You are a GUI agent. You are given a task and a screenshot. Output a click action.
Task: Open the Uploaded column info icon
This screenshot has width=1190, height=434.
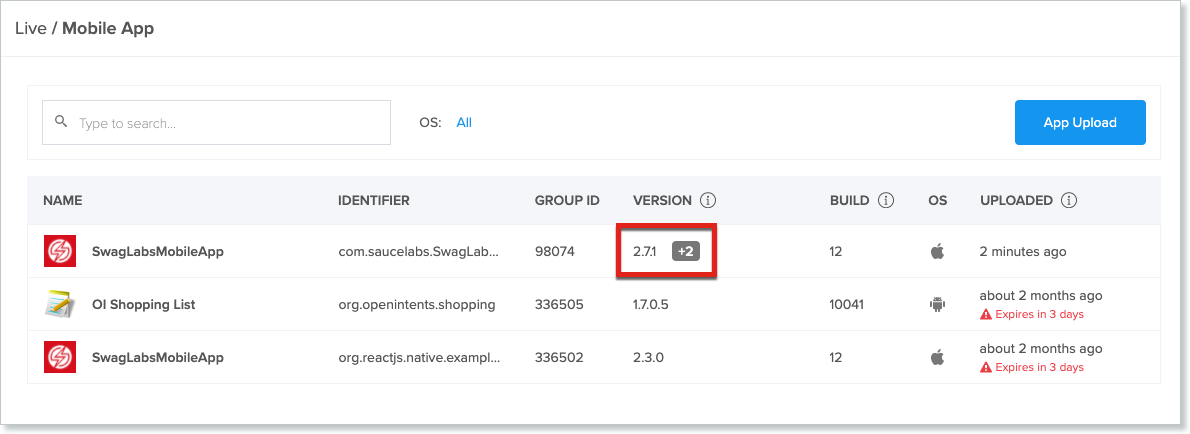1069,200
